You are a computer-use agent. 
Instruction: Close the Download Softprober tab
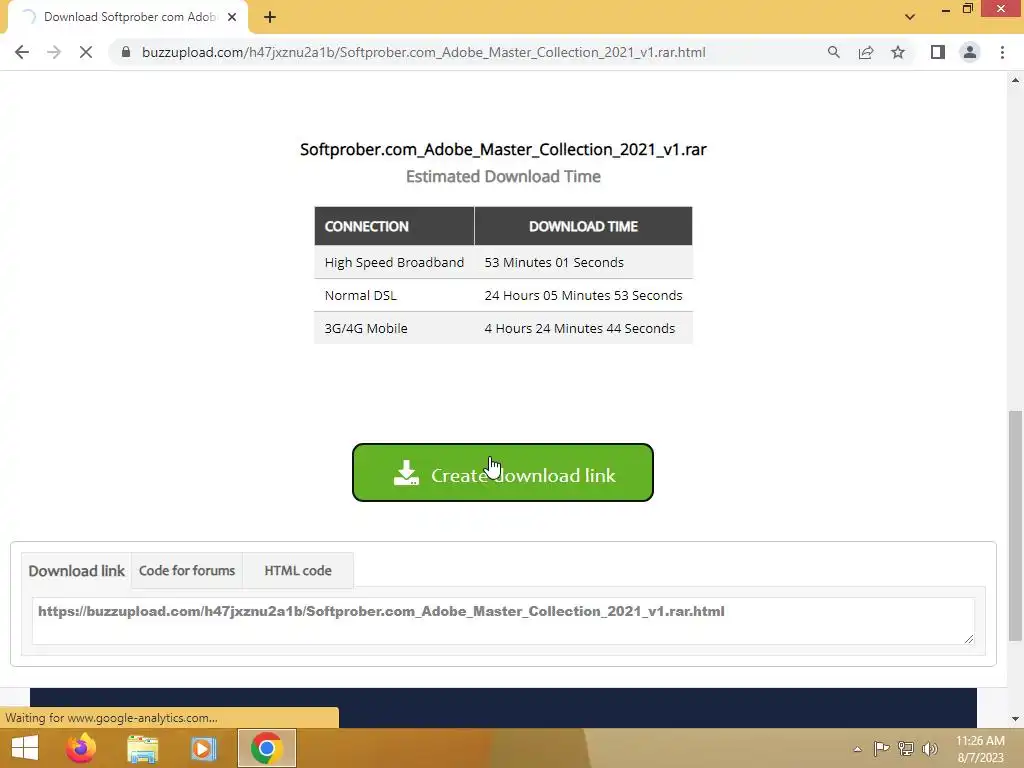232,17
